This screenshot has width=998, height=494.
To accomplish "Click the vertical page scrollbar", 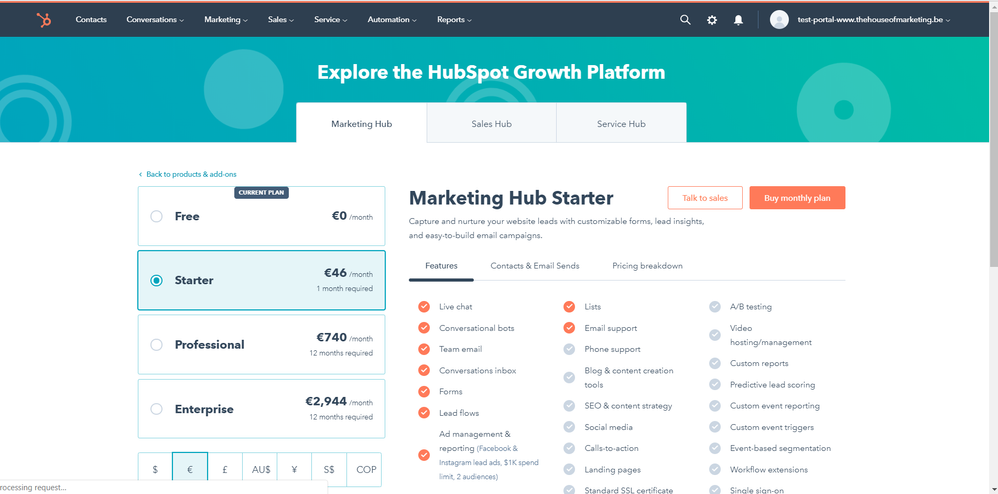I will coord(993,137).
